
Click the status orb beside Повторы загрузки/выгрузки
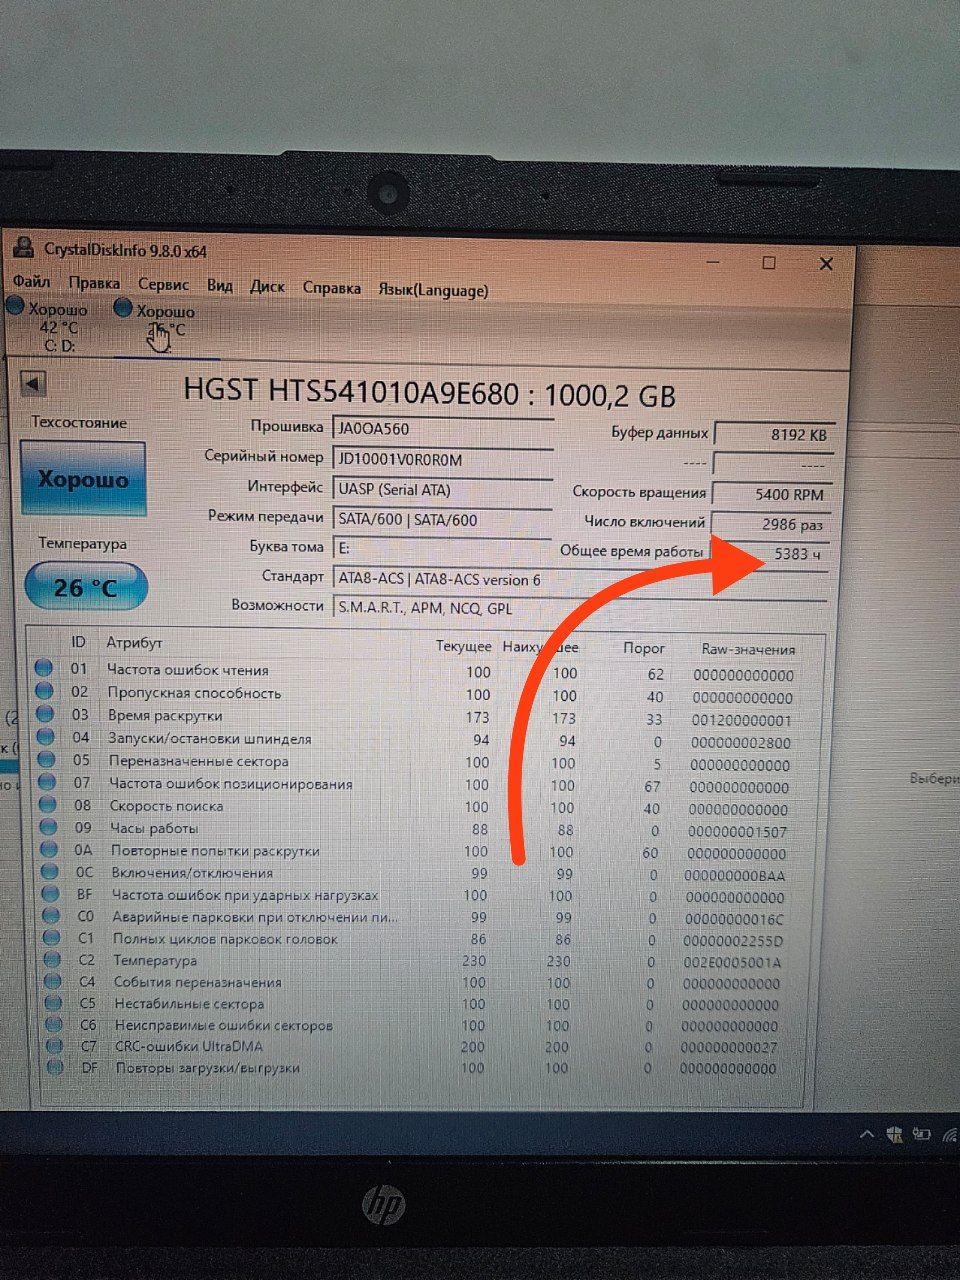click(57, 1067)
